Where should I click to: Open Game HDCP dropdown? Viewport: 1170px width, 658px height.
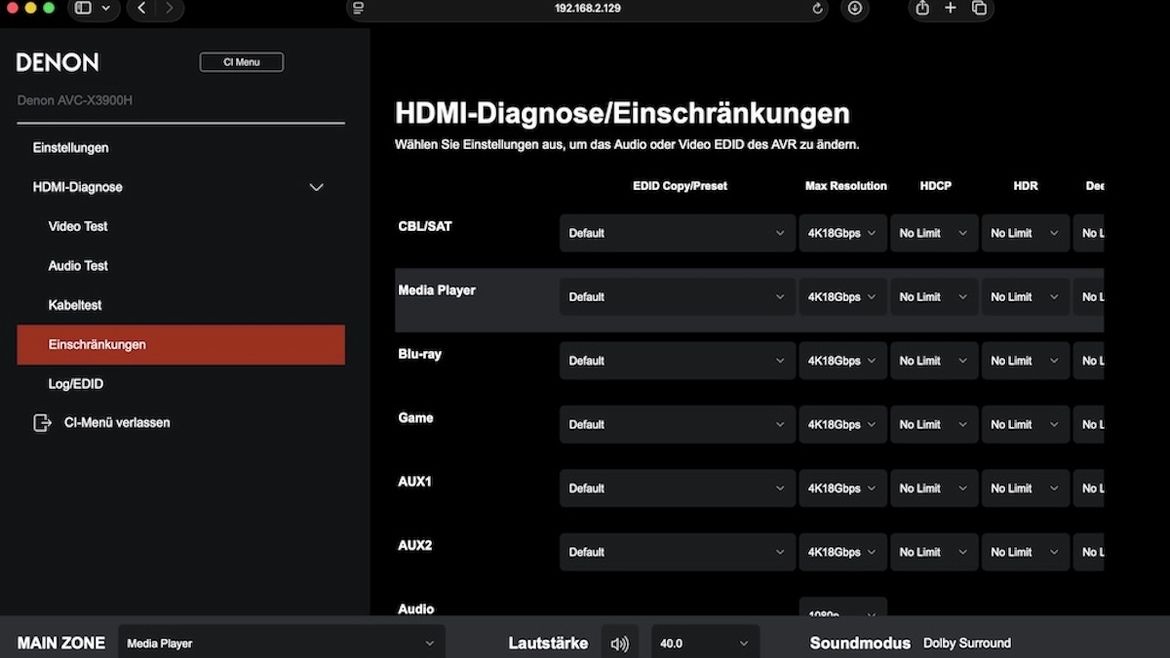933,424
